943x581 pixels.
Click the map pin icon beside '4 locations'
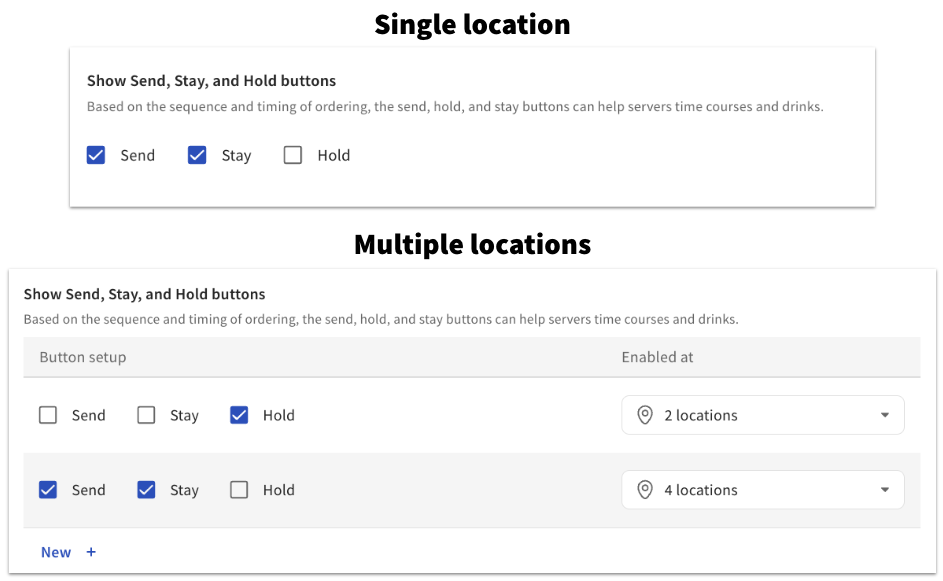(645, 490)
